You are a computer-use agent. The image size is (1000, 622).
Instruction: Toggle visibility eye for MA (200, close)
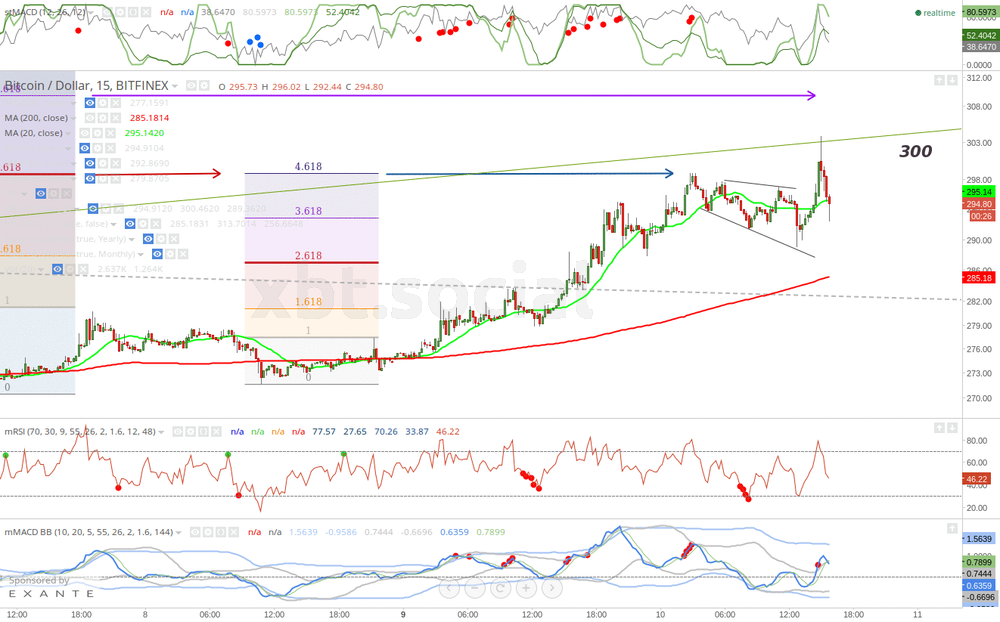pos(88,118)
